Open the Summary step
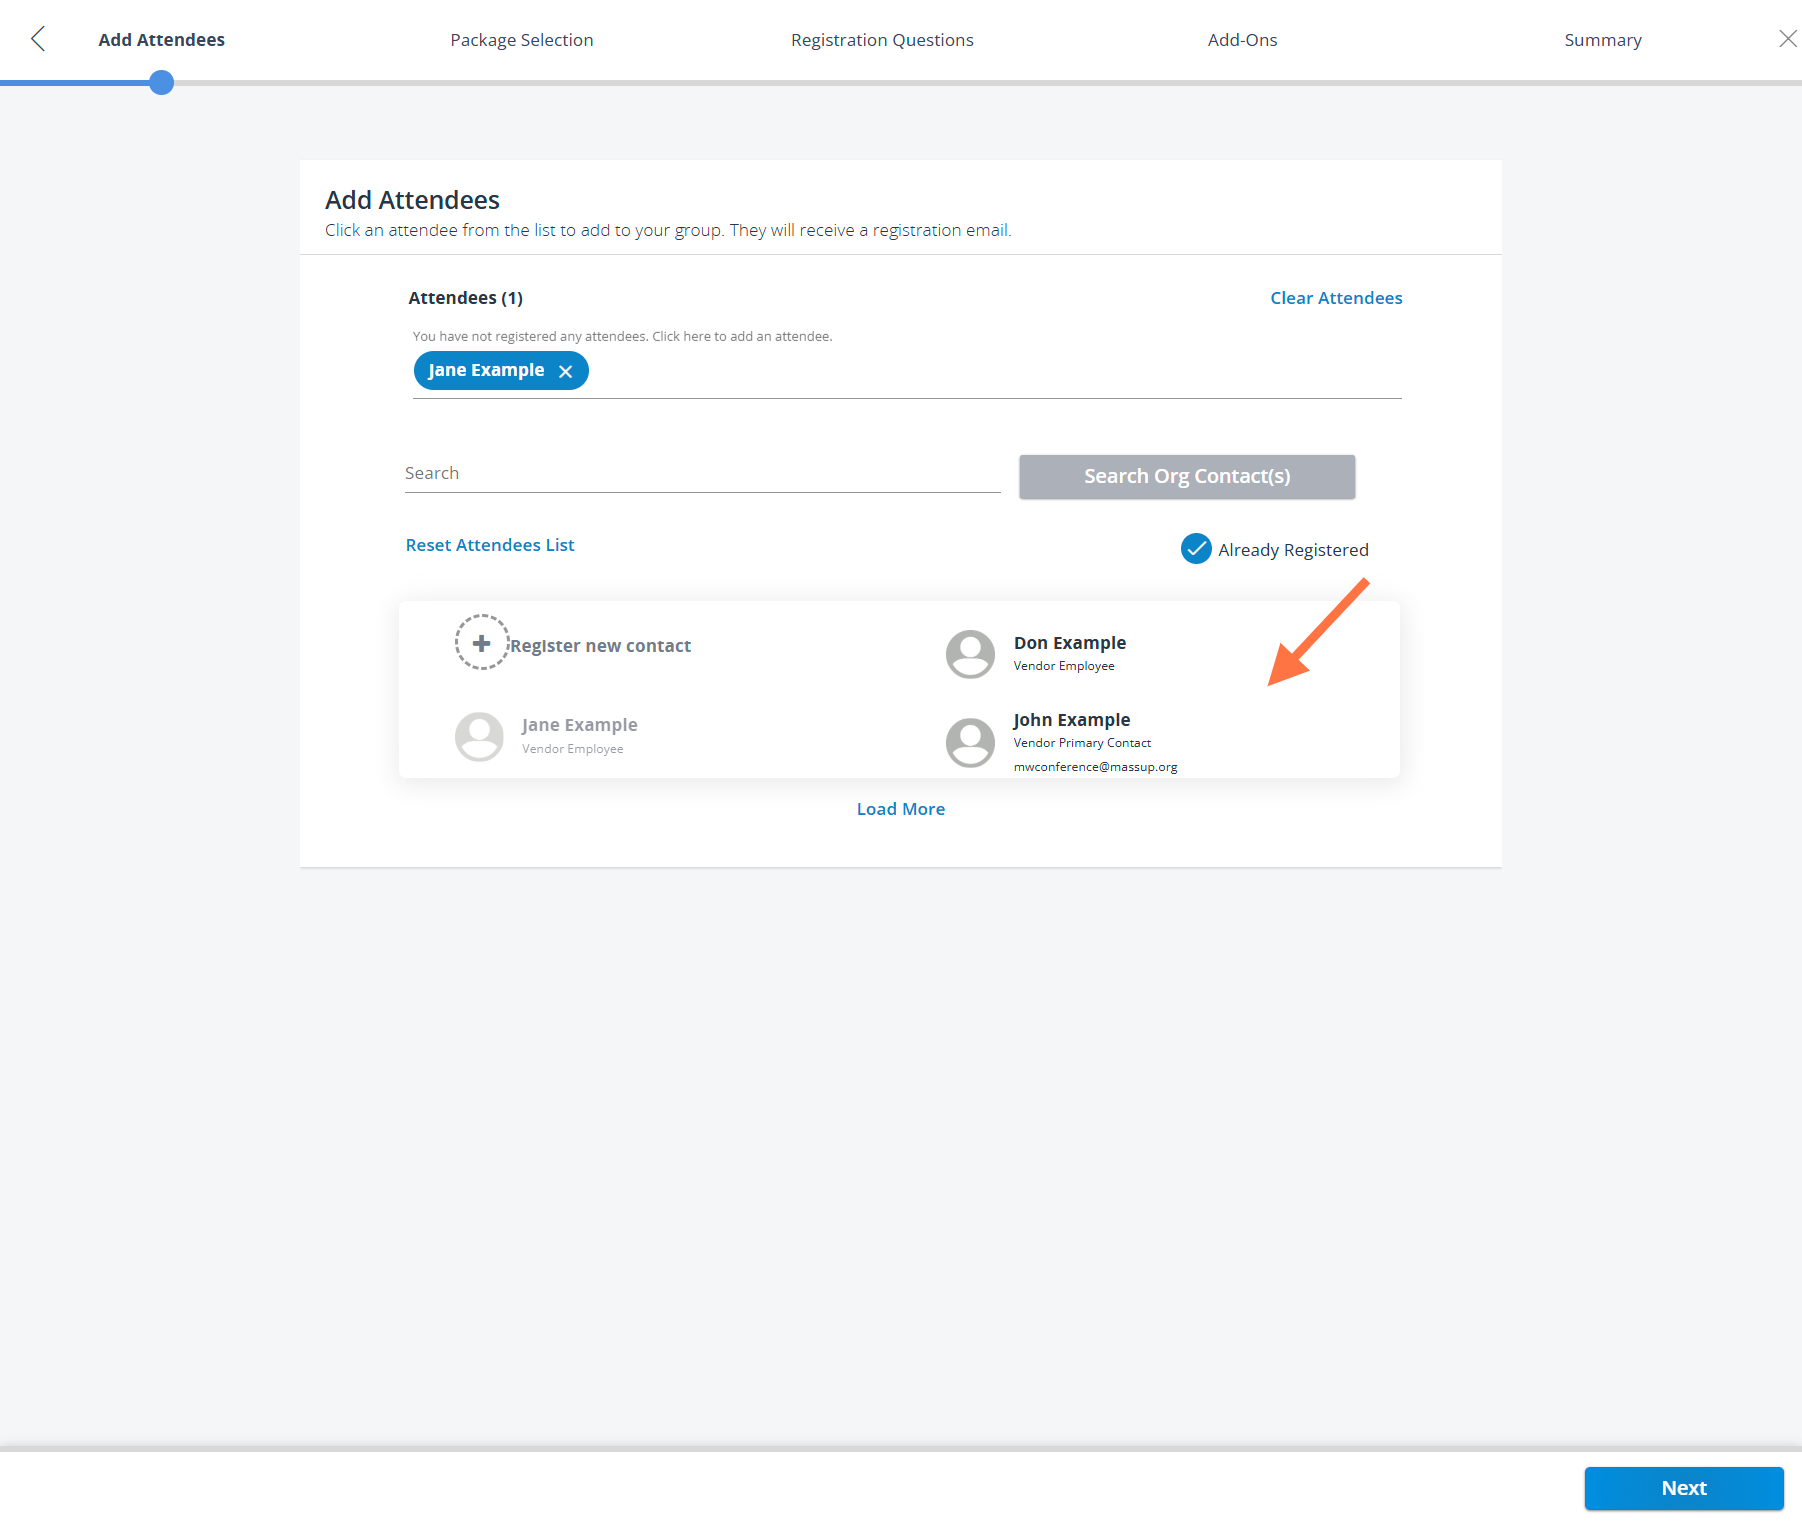Image resolution: width=1802 pixels, height=1525 pixels. click(x=1603, y=40)
